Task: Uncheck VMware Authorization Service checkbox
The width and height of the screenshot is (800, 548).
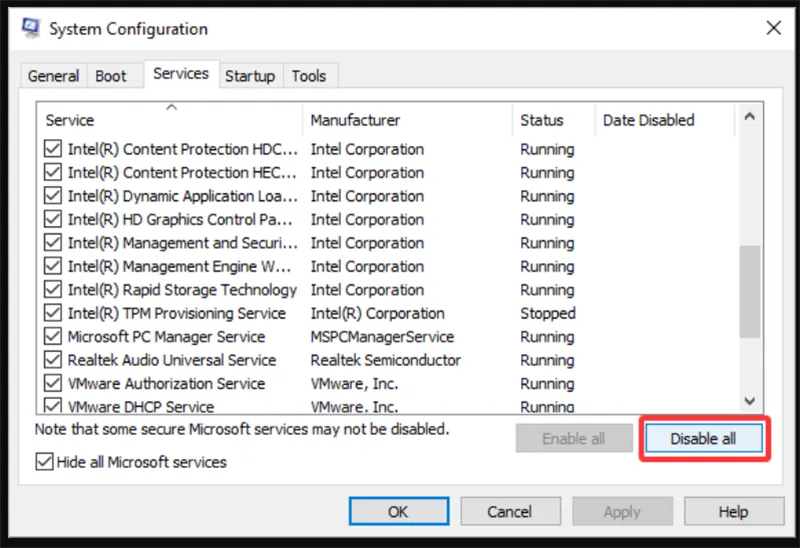Action: click(x=53, y=384)
